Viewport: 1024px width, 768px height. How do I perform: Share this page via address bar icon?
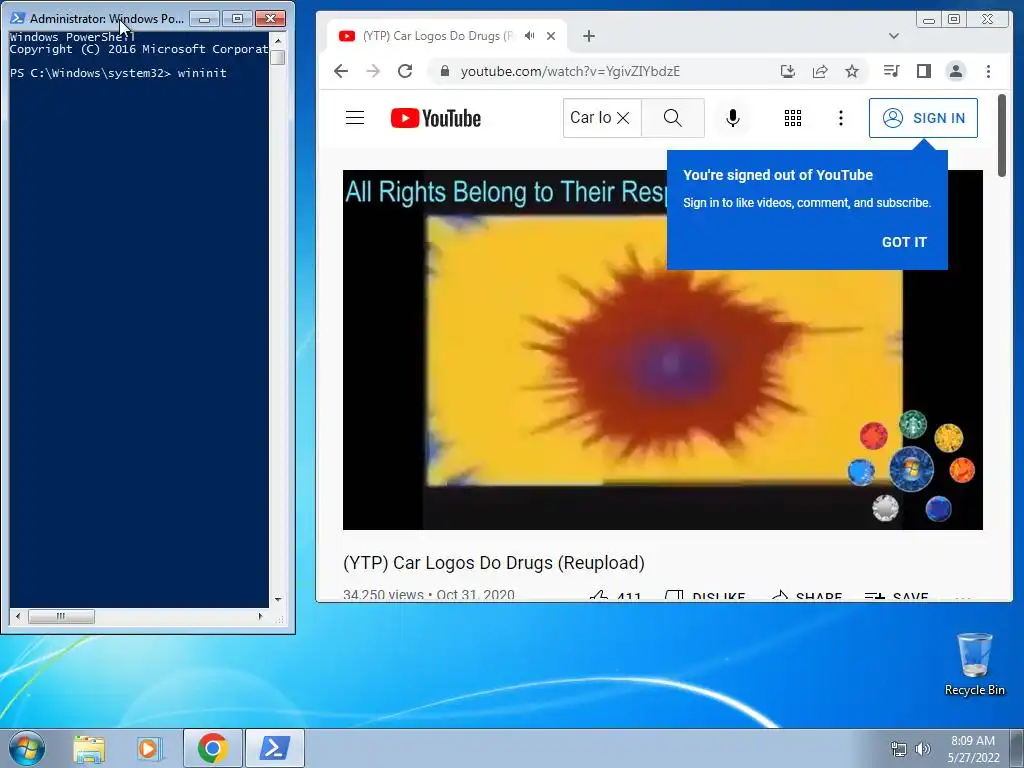[x=820, y=71]
